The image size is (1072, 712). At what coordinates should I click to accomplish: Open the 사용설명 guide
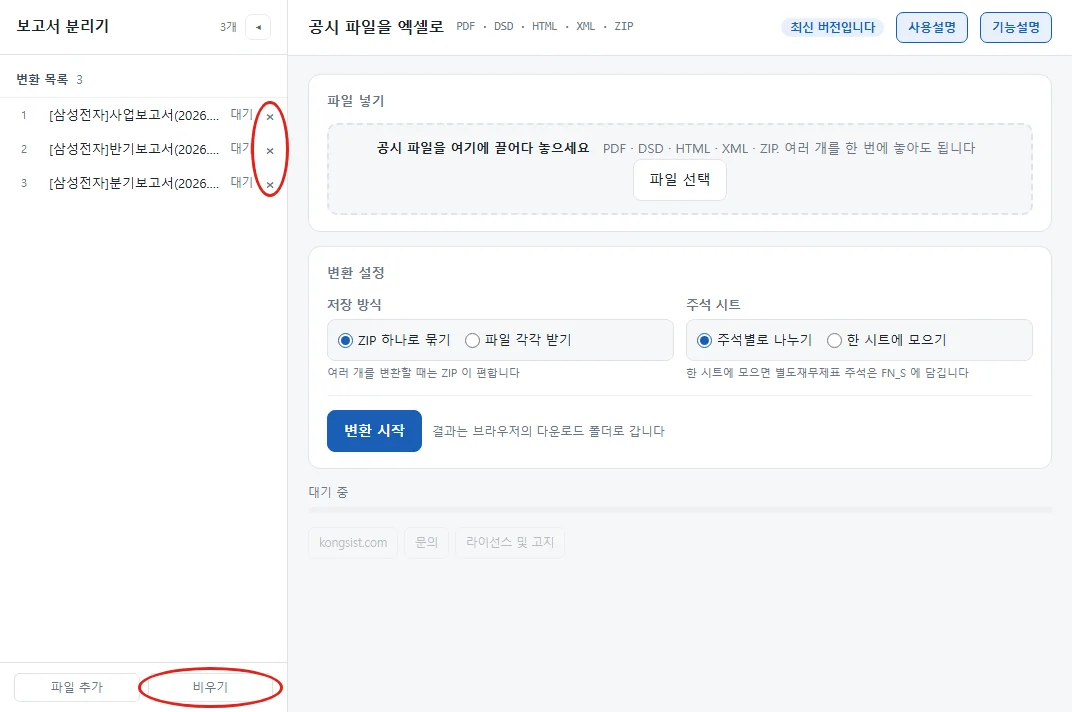932,27
